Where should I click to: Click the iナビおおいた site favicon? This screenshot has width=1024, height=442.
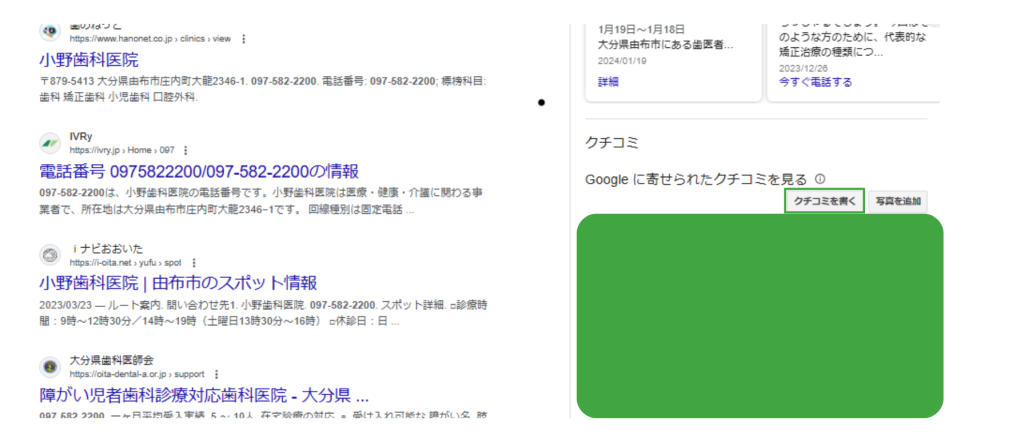pyautogui.click(x=50, y=254)
